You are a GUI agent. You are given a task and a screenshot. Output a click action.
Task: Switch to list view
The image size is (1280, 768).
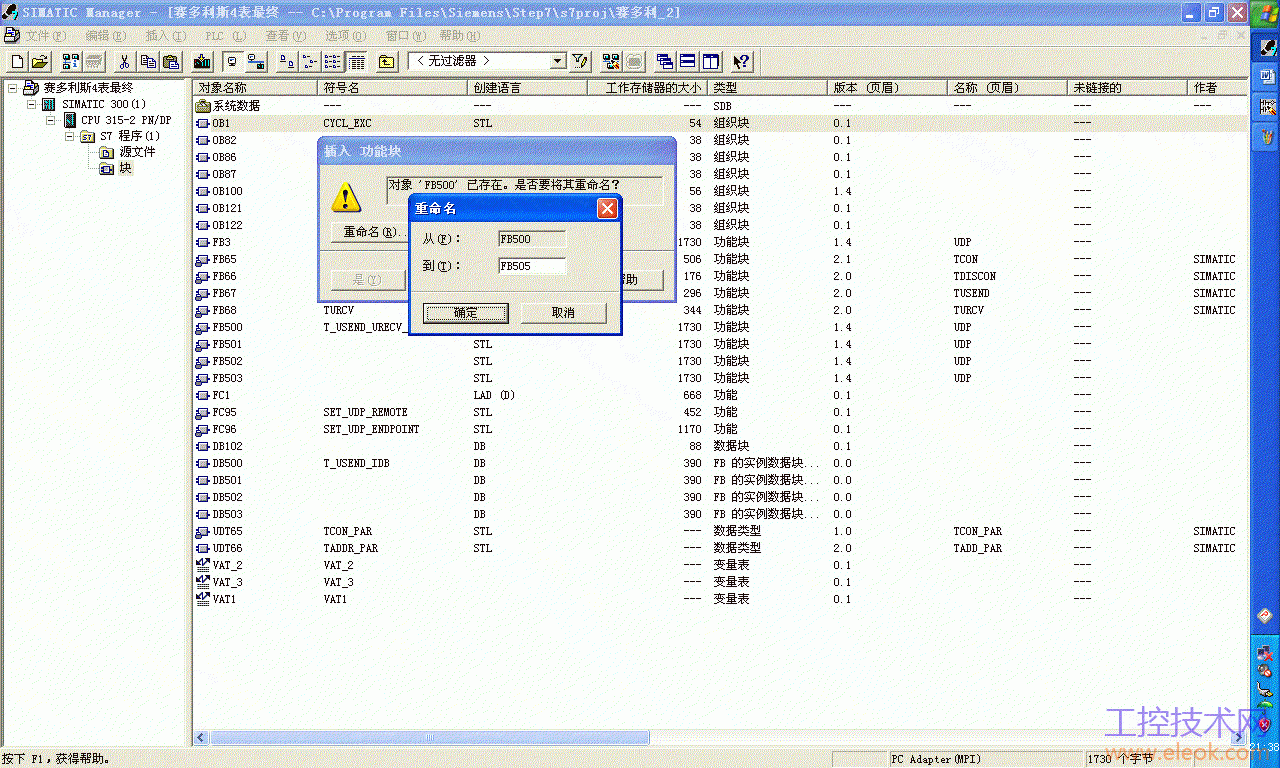(333, 62)
